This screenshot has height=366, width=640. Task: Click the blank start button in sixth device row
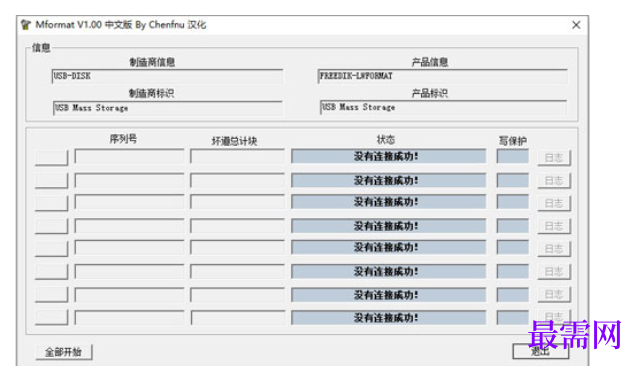tap(51, 271)
